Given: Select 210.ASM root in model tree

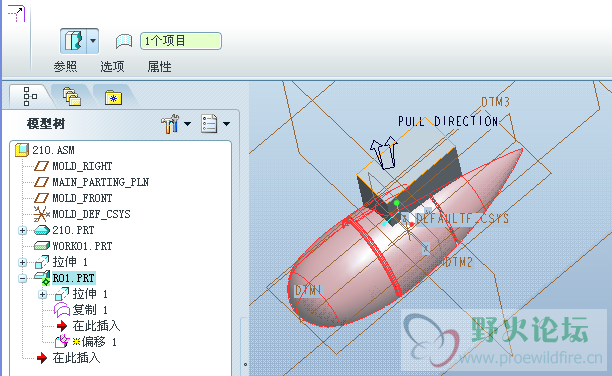Looking at the screenshot, I should 45,150.
